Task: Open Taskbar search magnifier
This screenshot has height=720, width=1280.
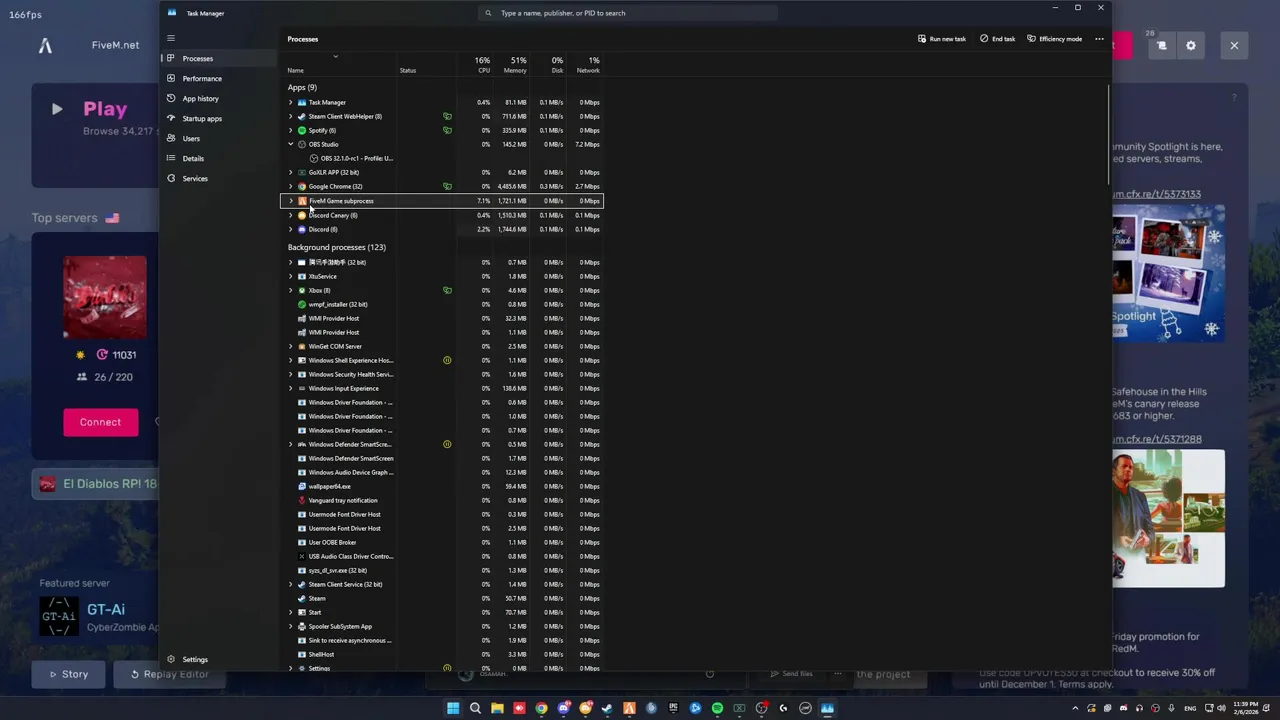Action: [475, 708]
